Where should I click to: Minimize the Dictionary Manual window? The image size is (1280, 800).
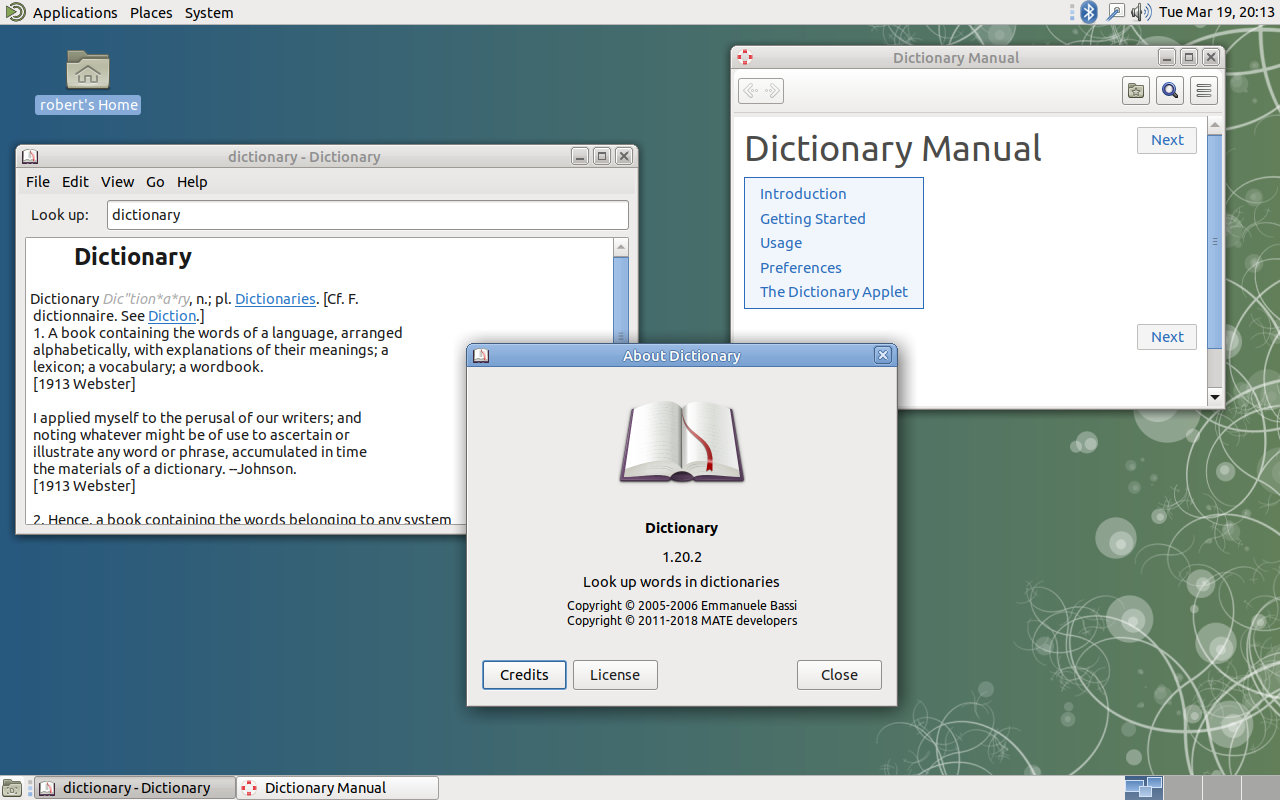pos(1167,57)
